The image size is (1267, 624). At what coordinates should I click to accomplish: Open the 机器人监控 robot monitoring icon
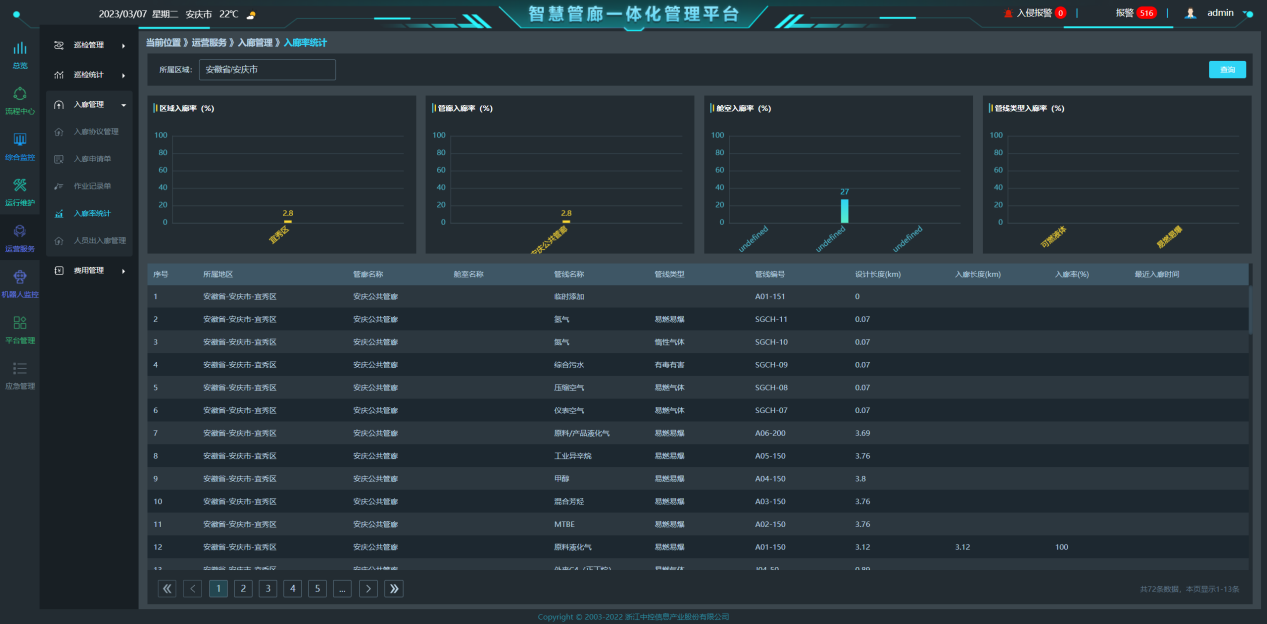[x=19, y=277]
